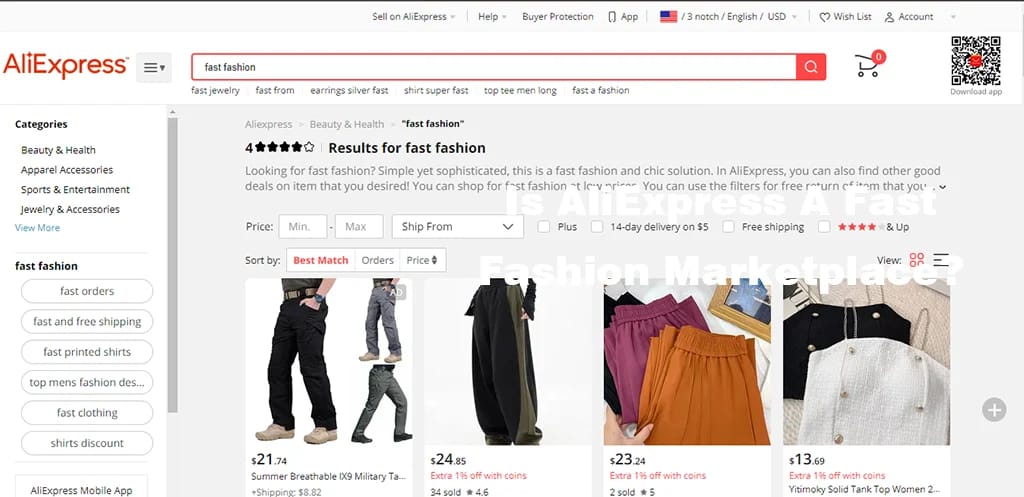1024x497 pixels.
Task: Click the Max price field
Action: pyautogui.click(x=359, y=227)
